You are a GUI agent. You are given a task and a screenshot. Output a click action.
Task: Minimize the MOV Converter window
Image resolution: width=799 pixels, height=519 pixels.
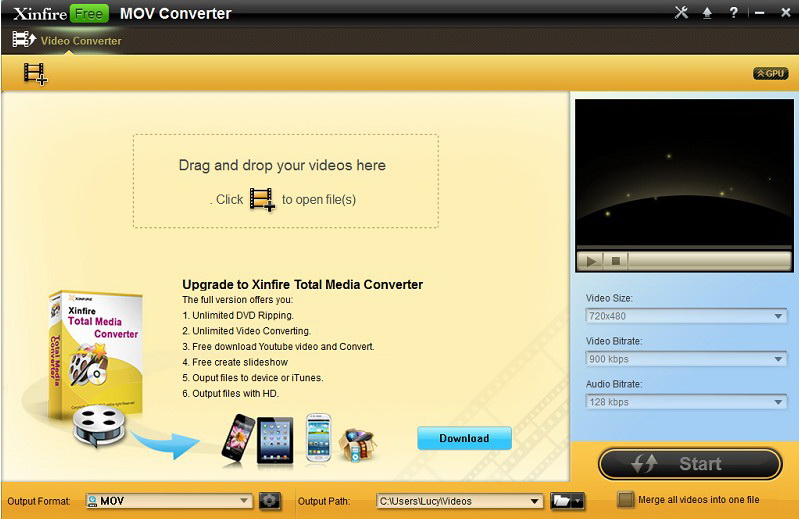pos(759,13)
